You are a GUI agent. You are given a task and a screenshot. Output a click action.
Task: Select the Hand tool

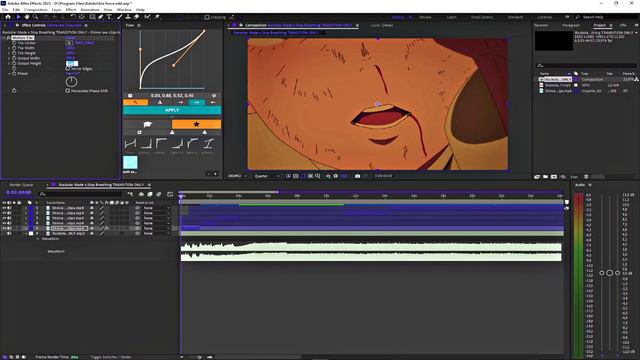(27, 17)
